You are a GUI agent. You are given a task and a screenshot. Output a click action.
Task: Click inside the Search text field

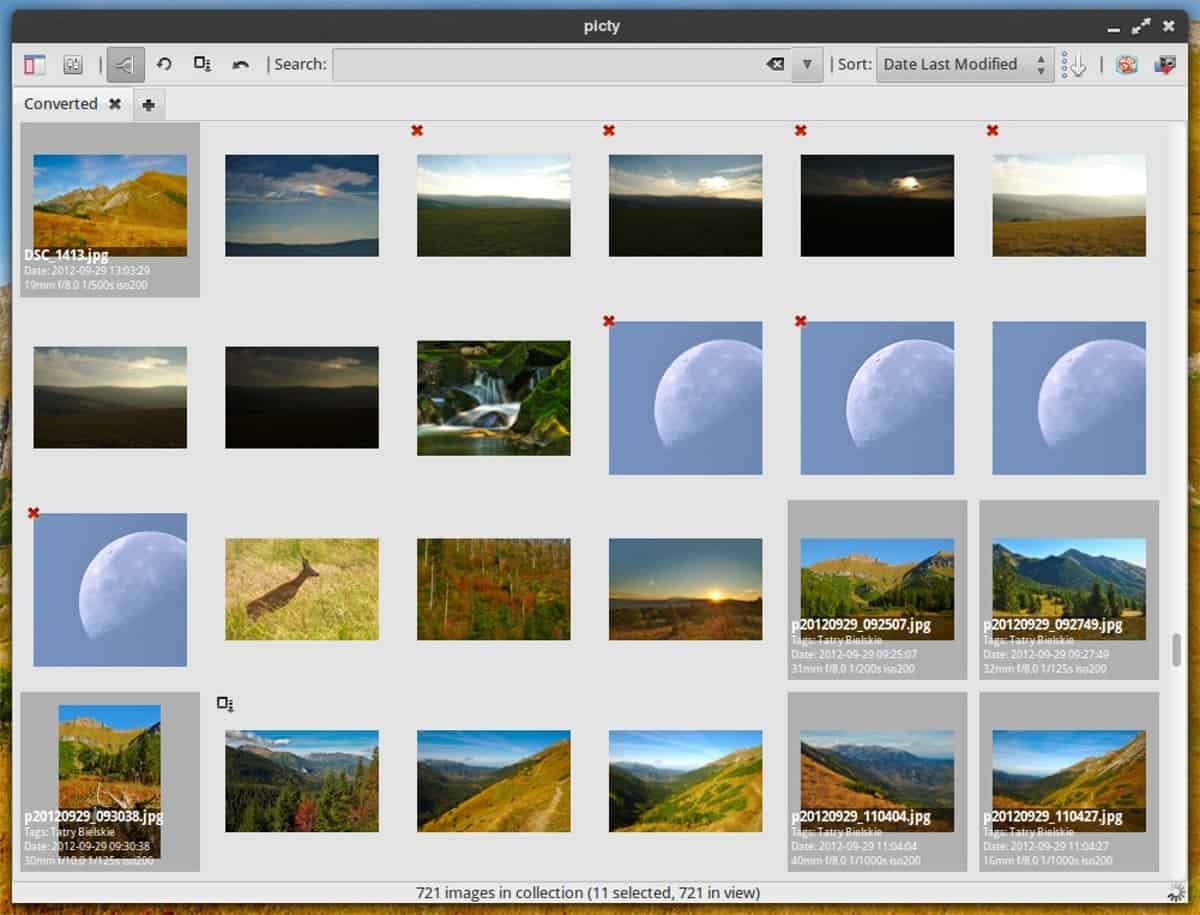(548, 65)
